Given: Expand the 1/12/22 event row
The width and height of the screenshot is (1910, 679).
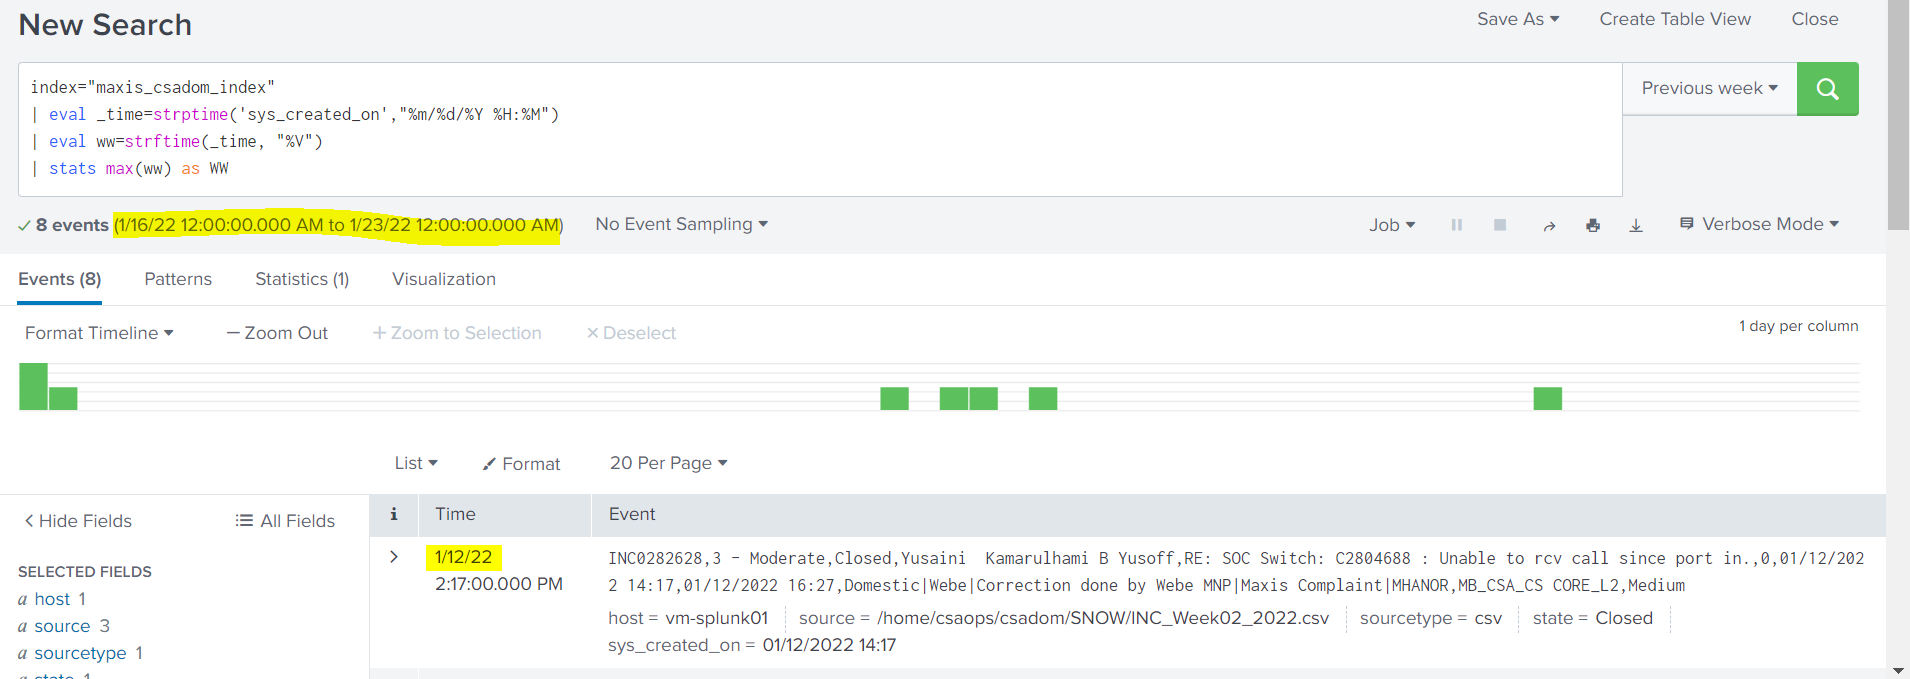Looking at the screenshot, I should (394, 557).
